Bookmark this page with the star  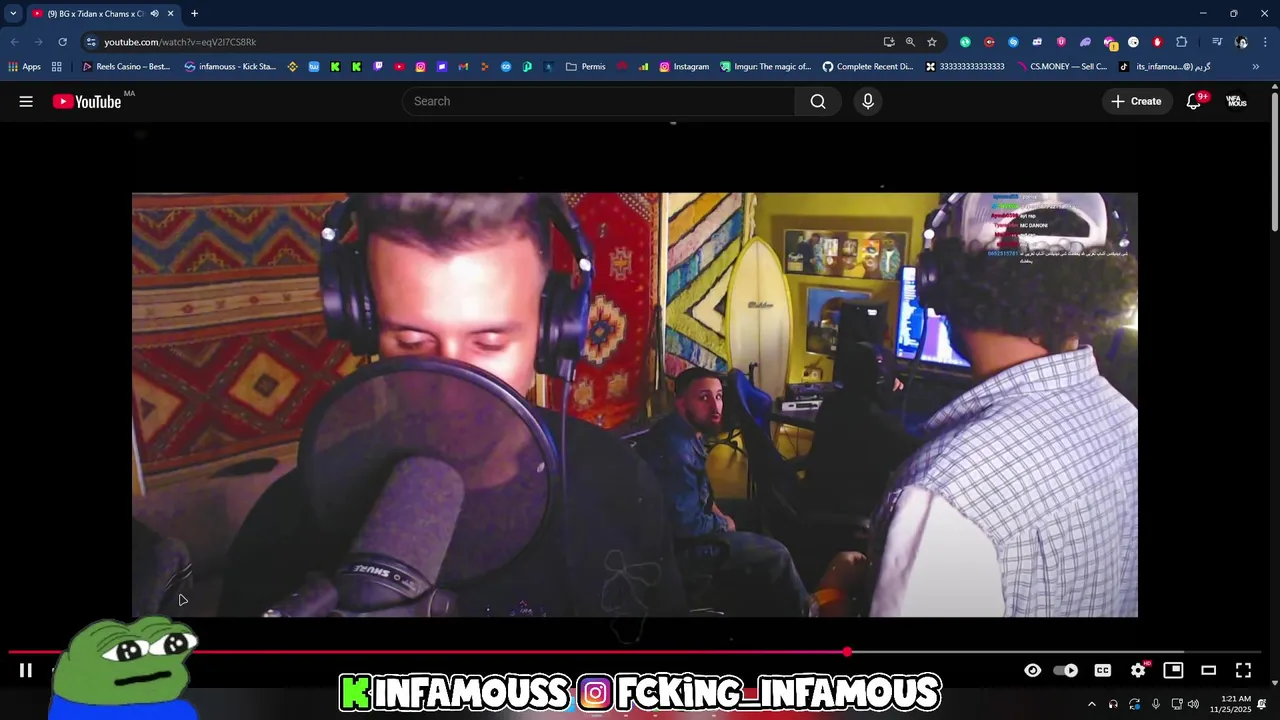(932, 42)
